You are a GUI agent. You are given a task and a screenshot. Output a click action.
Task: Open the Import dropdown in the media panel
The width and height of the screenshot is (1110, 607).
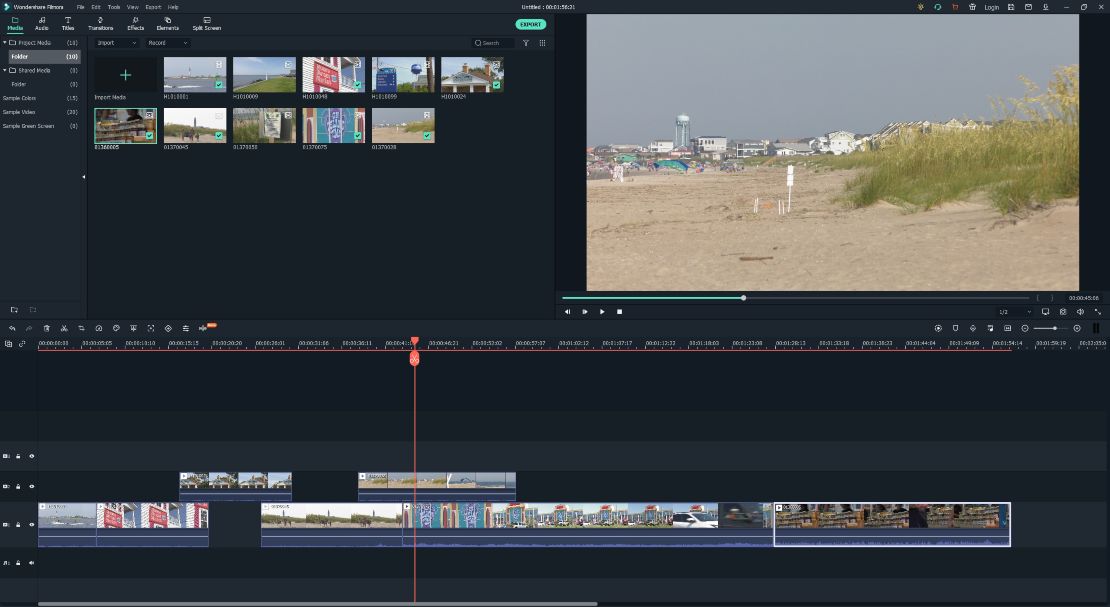[x=116, y=43]
